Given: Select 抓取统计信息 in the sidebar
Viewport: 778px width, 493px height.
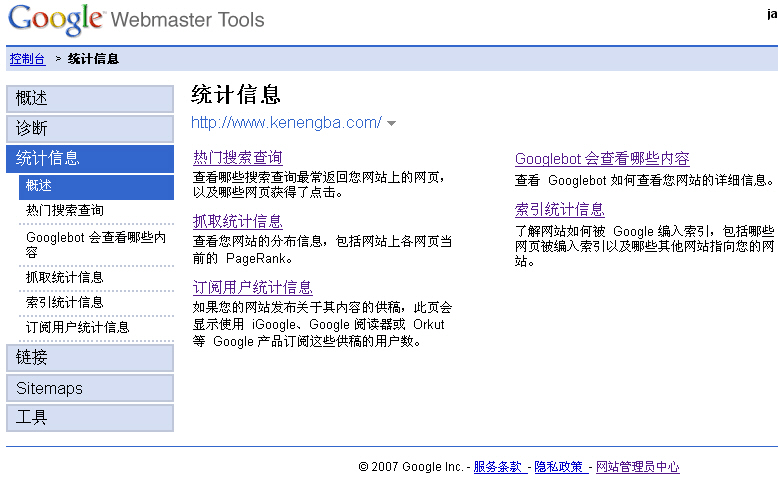Looking at the screenshot, I should [x=65, y=278].
